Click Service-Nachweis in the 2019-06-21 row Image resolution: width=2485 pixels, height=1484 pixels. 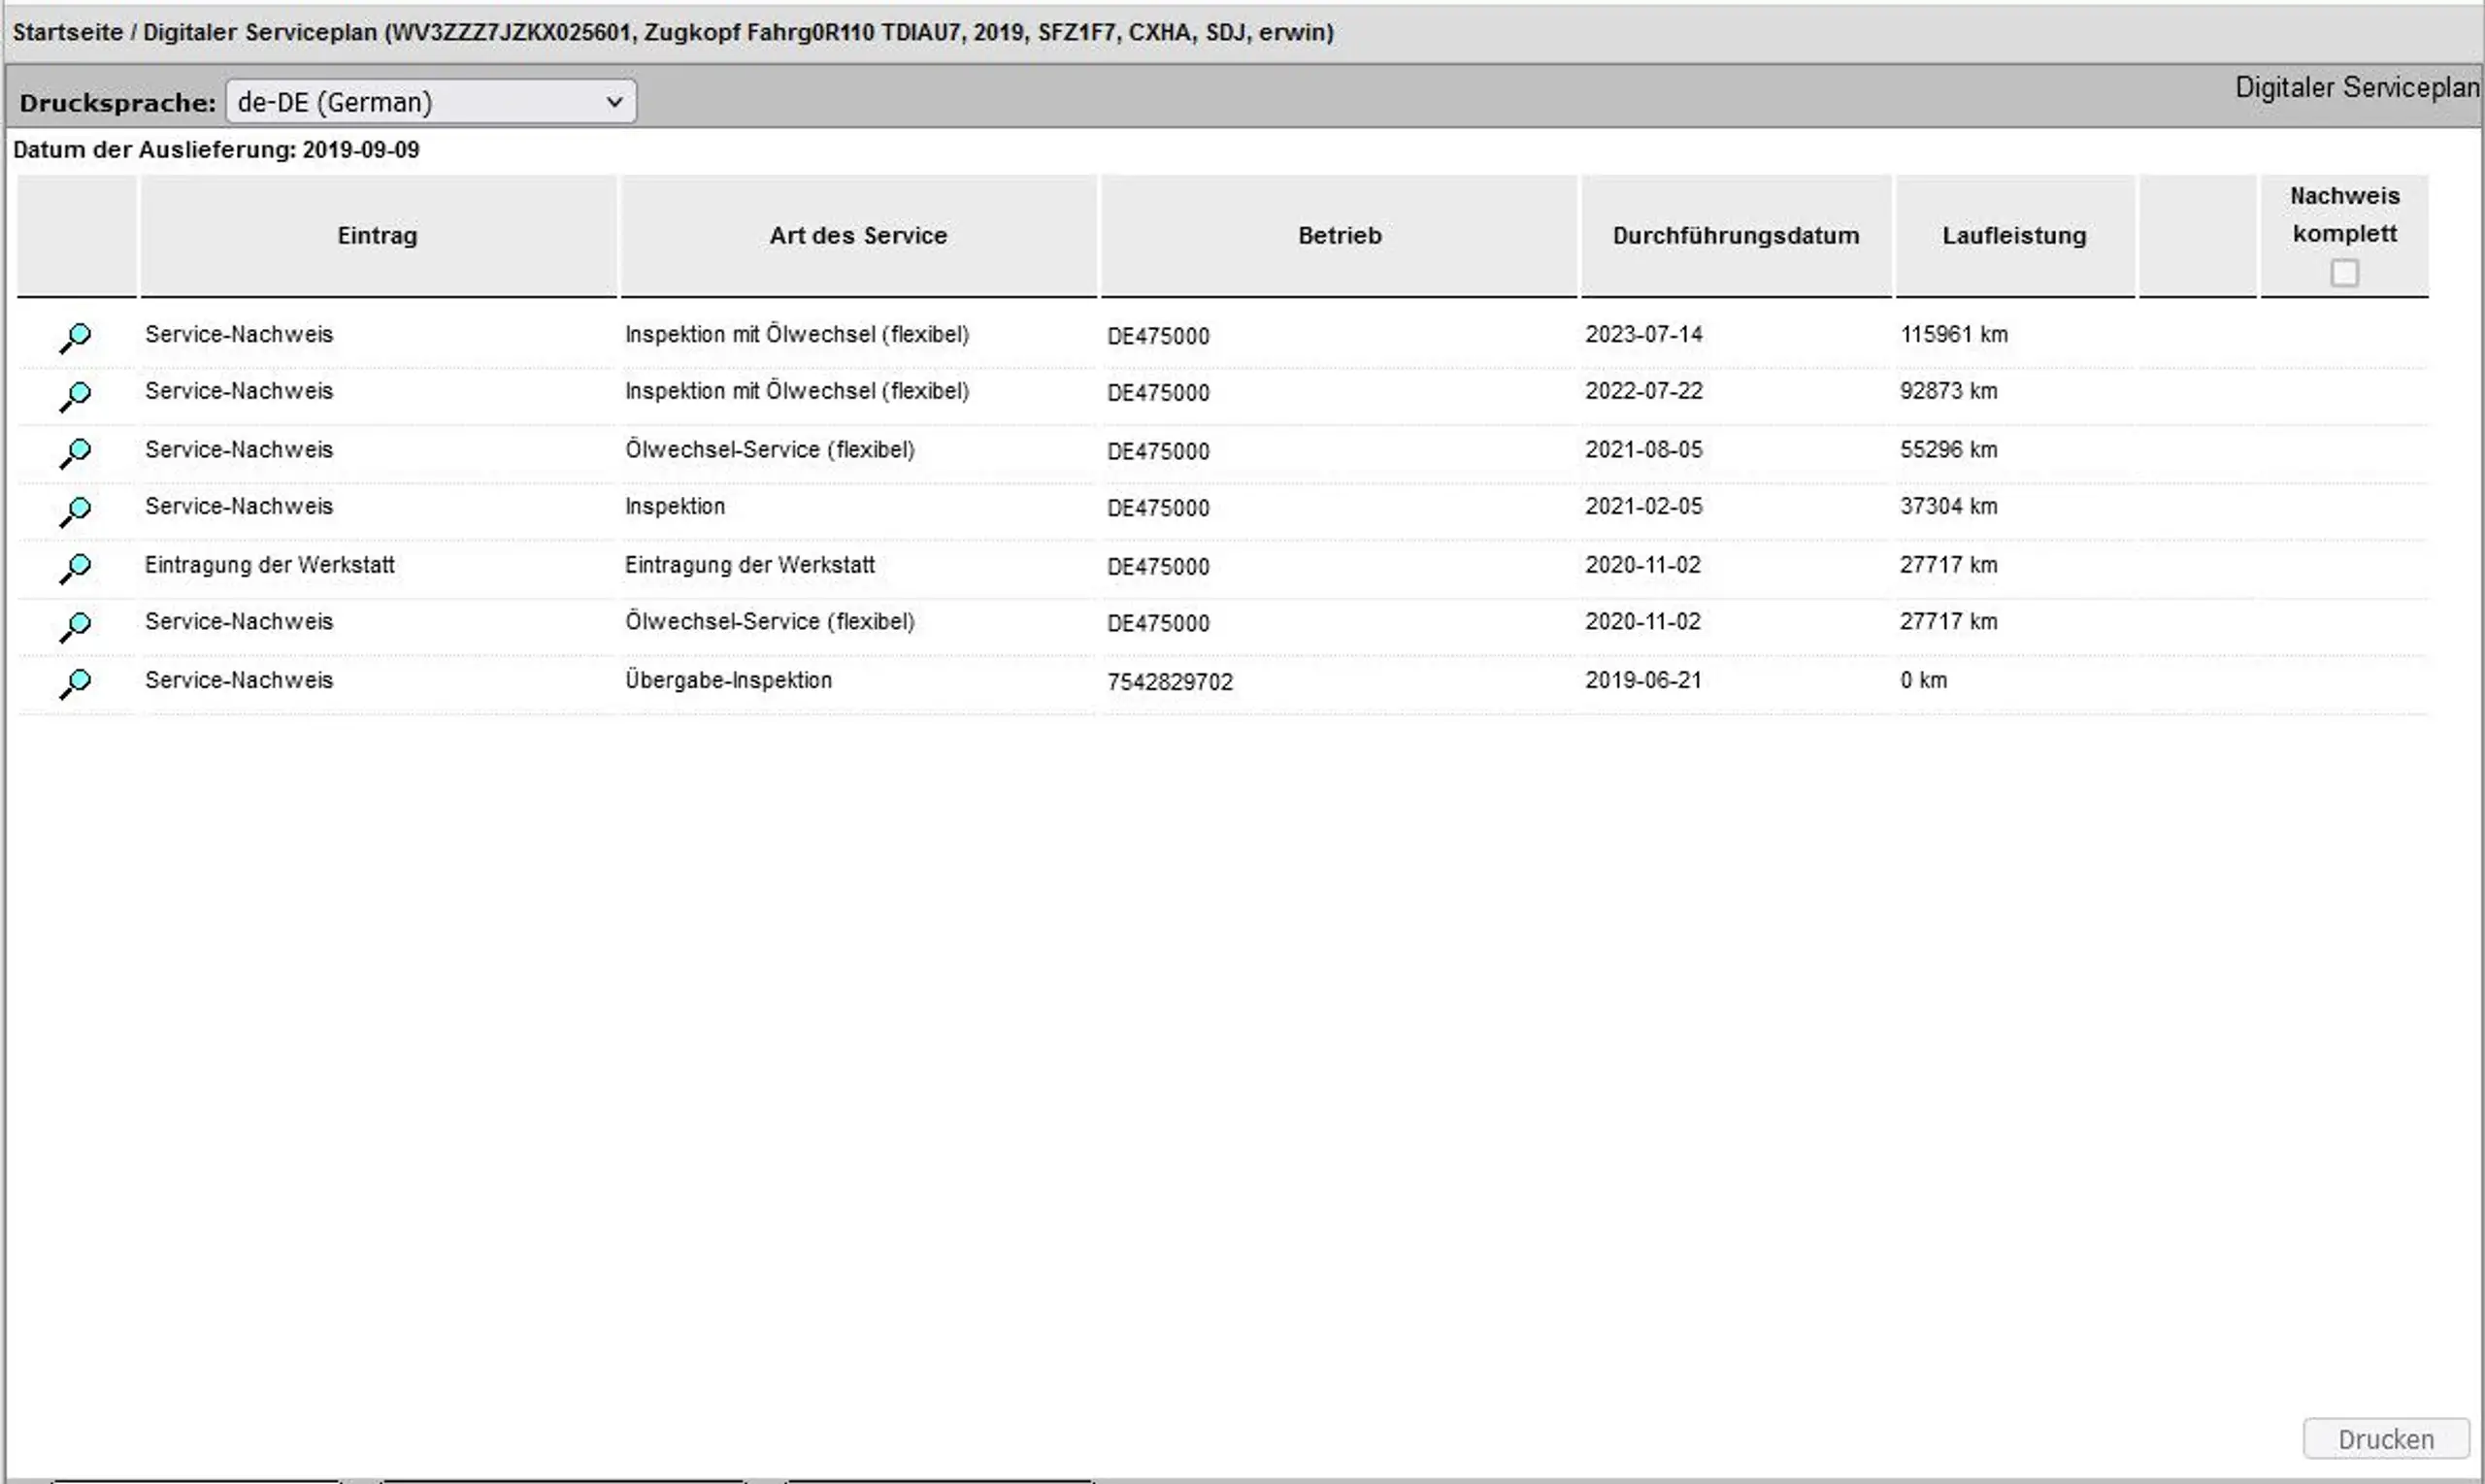point(239,680)
